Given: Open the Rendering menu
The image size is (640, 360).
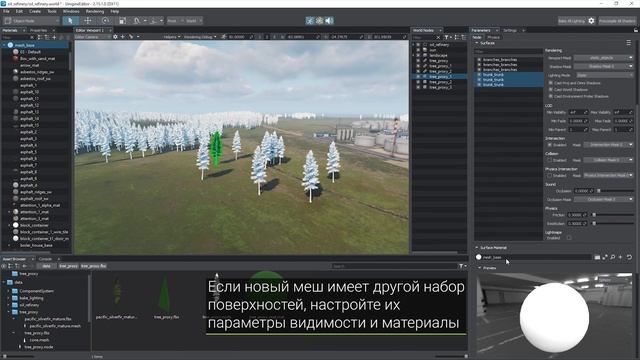Looking at the screenshot, I should pyautogui.click(x=95, y=11).
